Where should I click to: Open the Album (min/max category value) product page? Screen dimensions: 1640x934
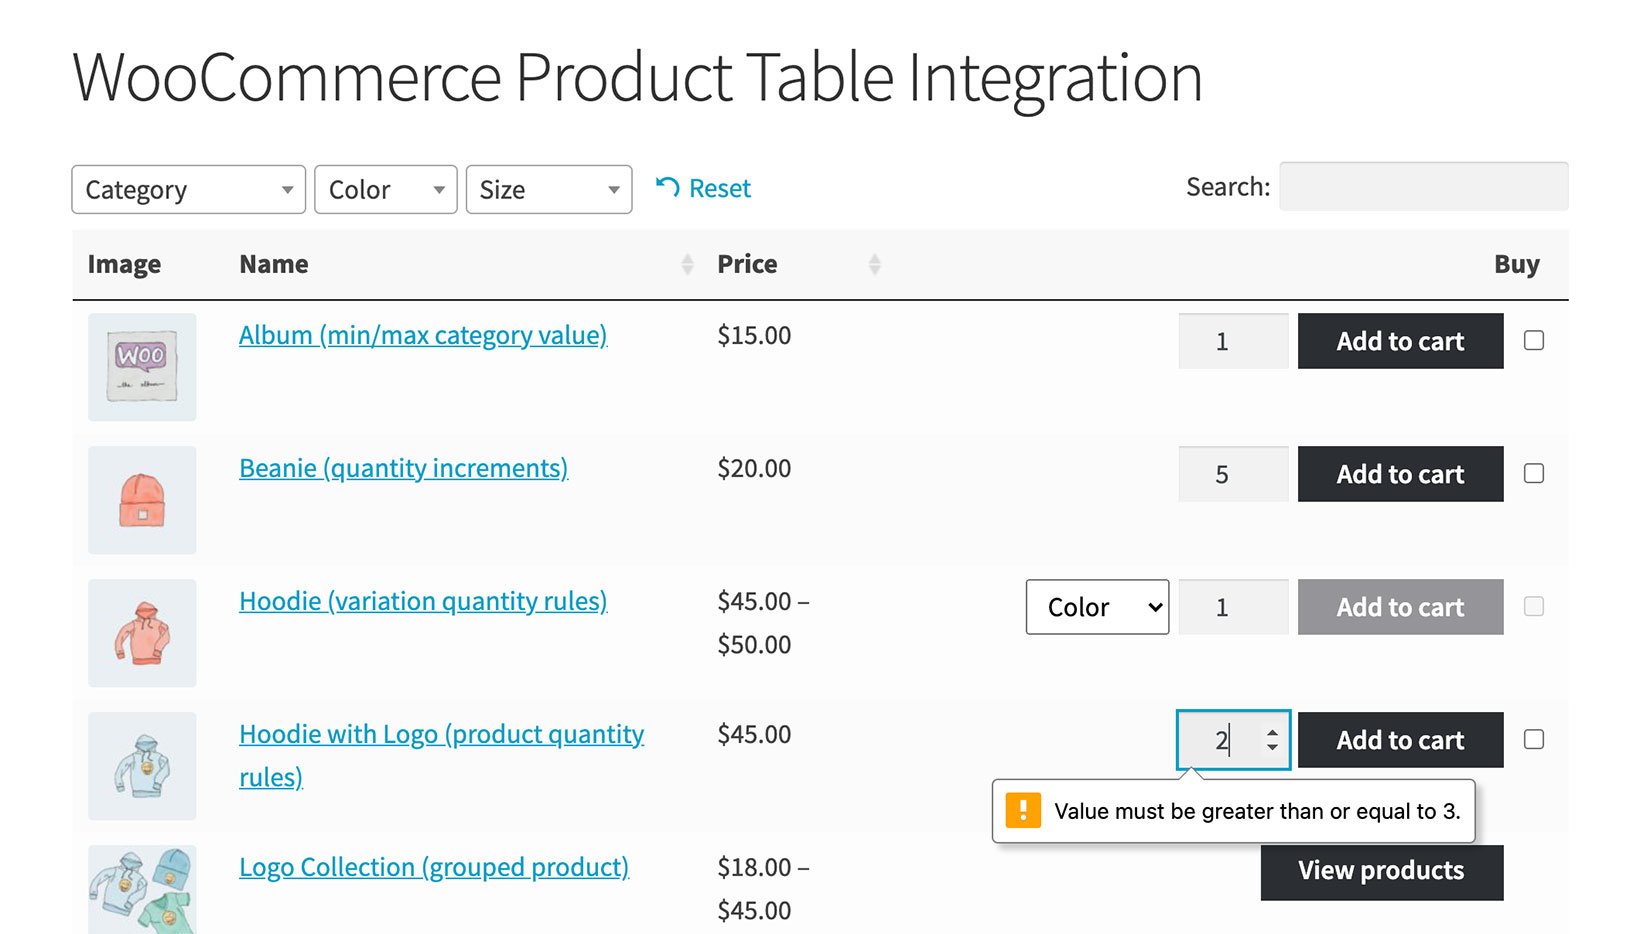point(422,335)
